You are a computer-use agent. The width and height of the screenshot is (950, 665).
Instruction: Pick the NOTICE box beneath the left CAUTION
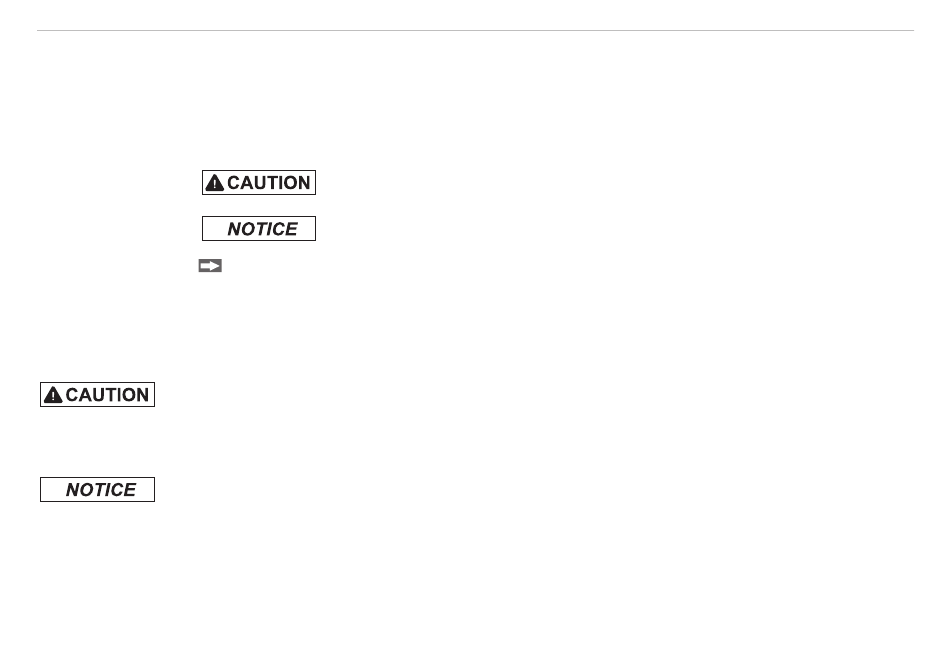pyautogui.click(x=98, y=489)
